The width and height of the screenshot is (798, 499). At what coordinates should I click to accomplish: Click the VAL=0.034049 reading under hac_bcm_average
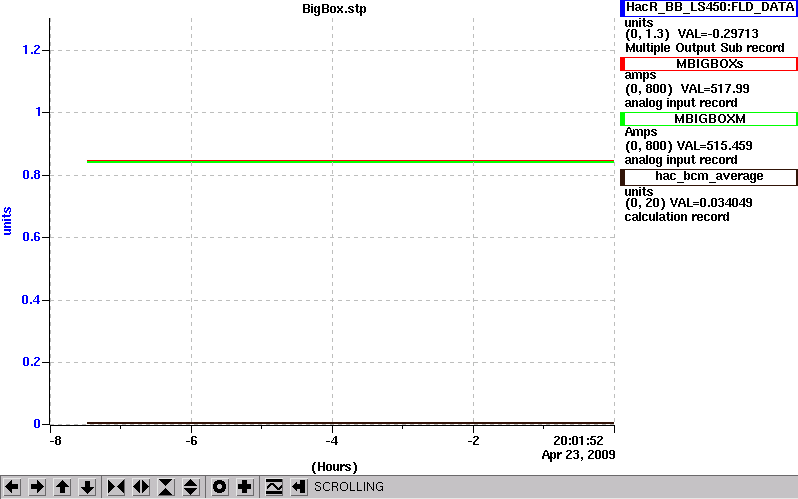click(711, 203)
